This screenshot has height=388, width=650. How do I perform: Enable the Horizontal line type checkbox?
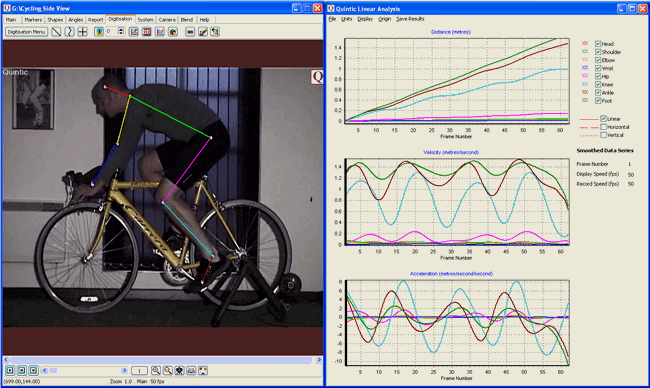[x=604, y=127]
